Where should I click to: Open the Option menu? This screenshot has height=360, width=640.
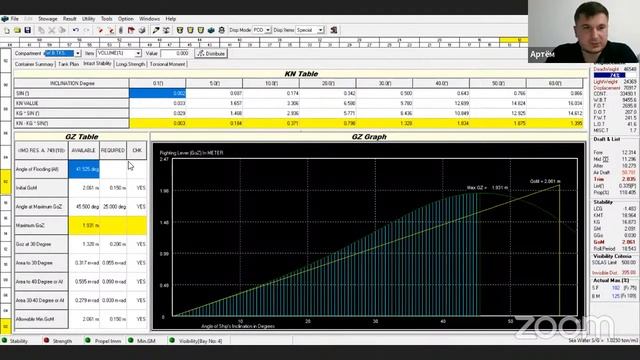126,19
